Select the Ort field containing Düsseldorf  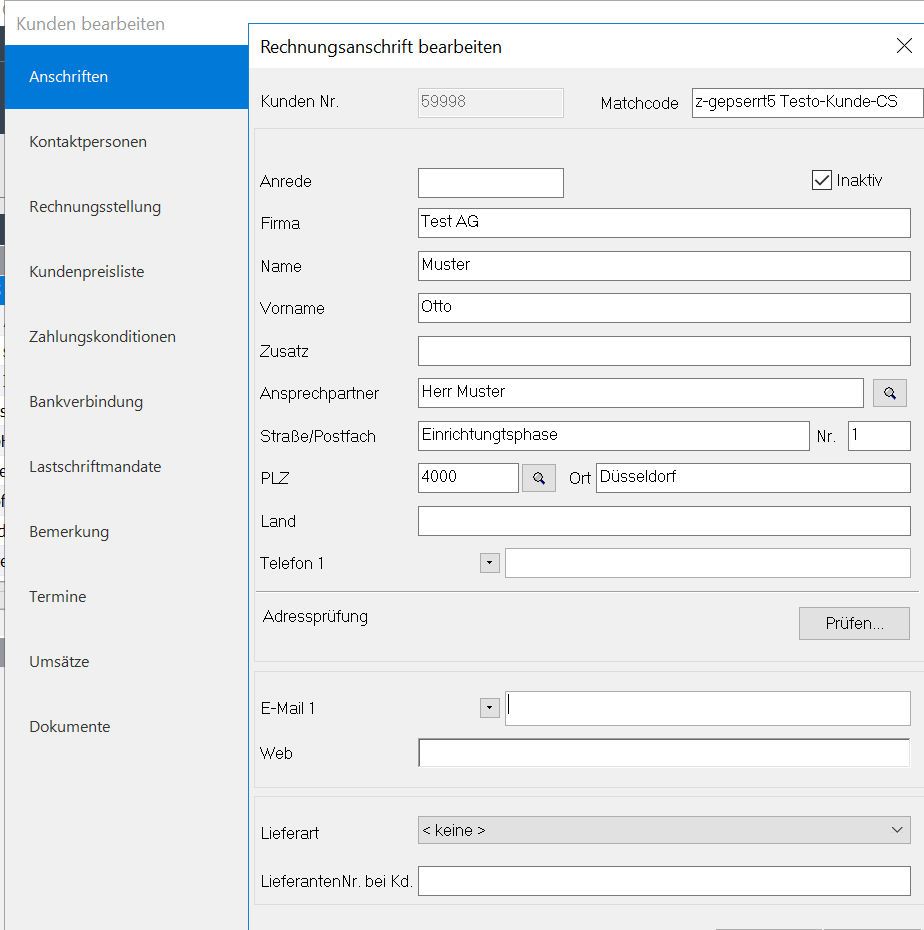[x=753, y=478]
